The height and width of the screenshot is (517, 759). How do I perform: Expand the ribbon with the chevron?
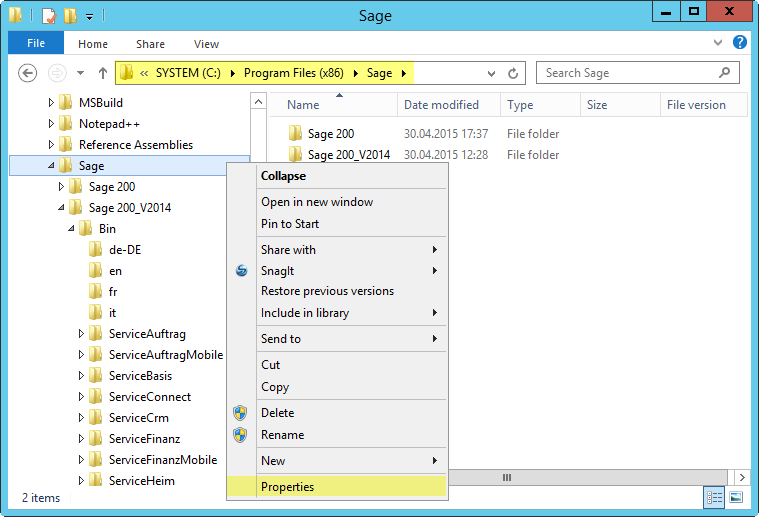pos(718,43)
